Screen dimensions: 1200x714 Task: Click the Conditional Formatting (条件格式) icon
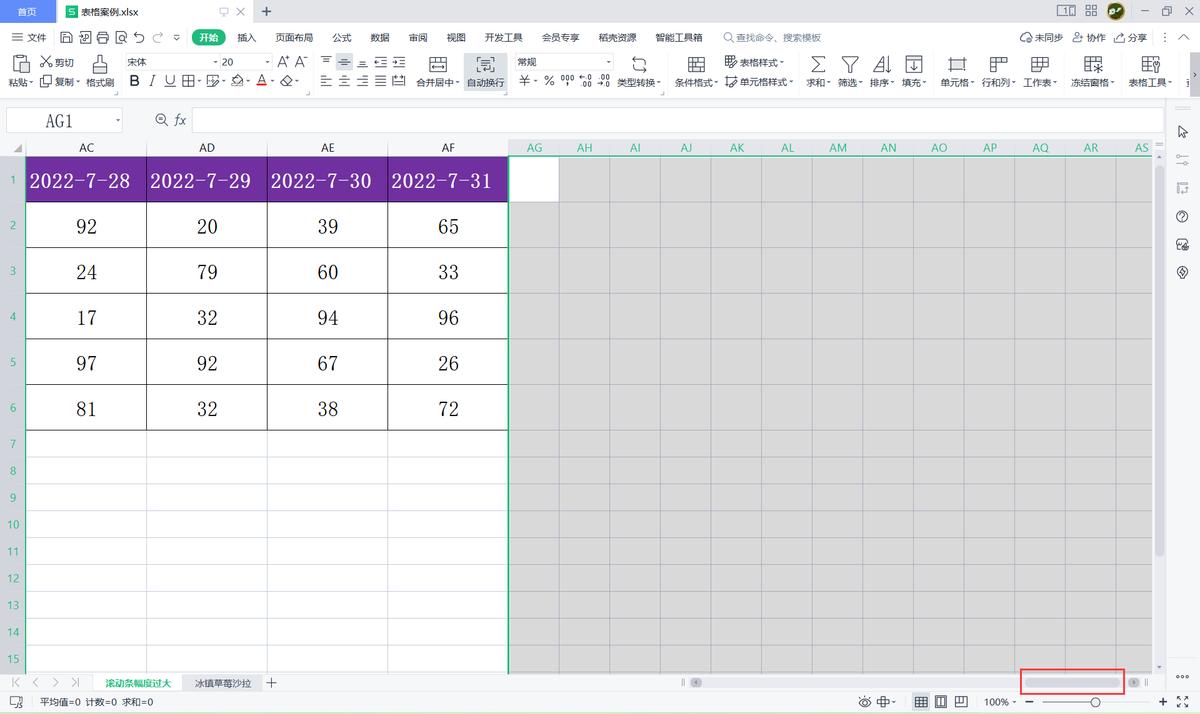[696, 64]
